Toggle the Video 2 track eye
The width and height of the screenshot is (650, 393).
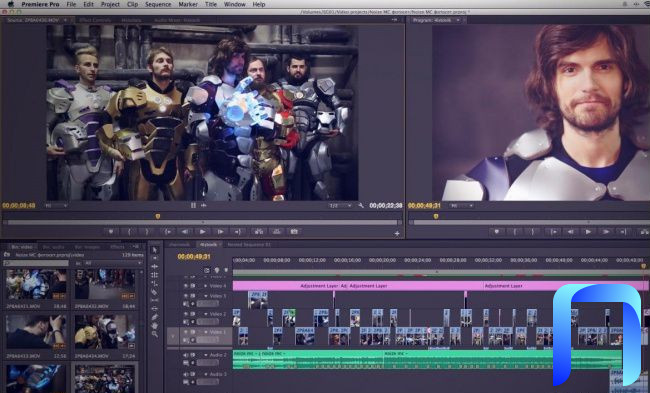[186, 314]
